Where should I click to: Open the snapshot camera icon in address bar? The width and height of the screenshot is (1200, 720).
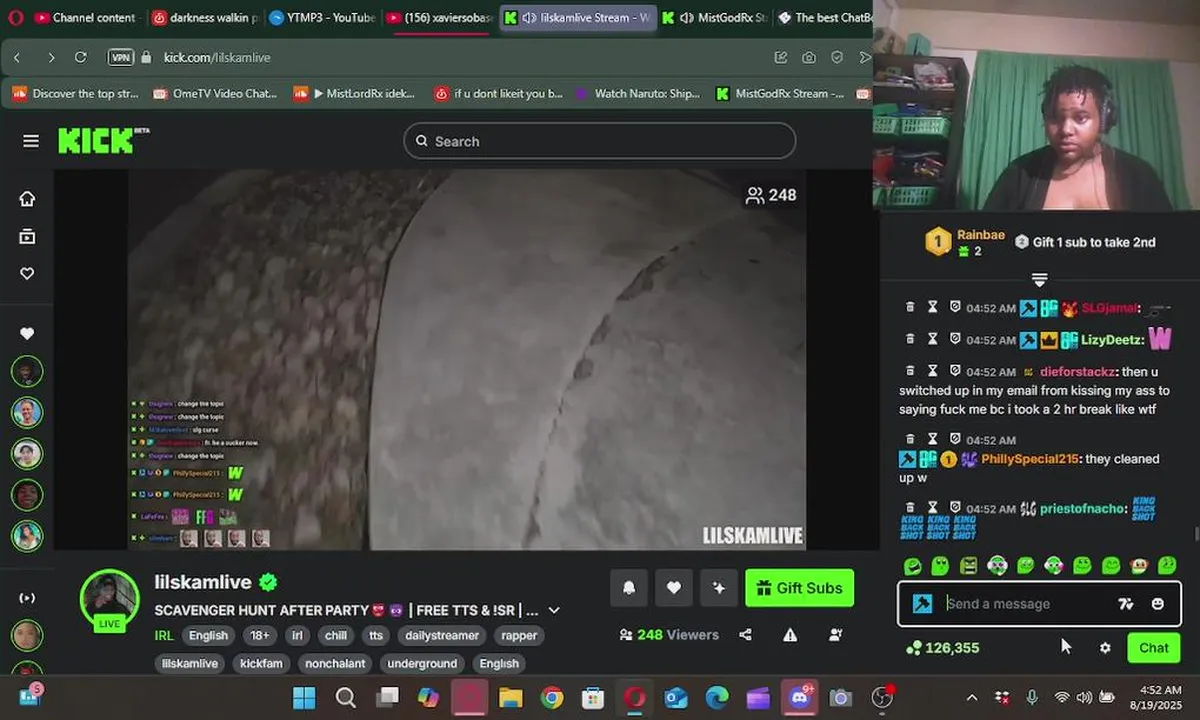809,58
